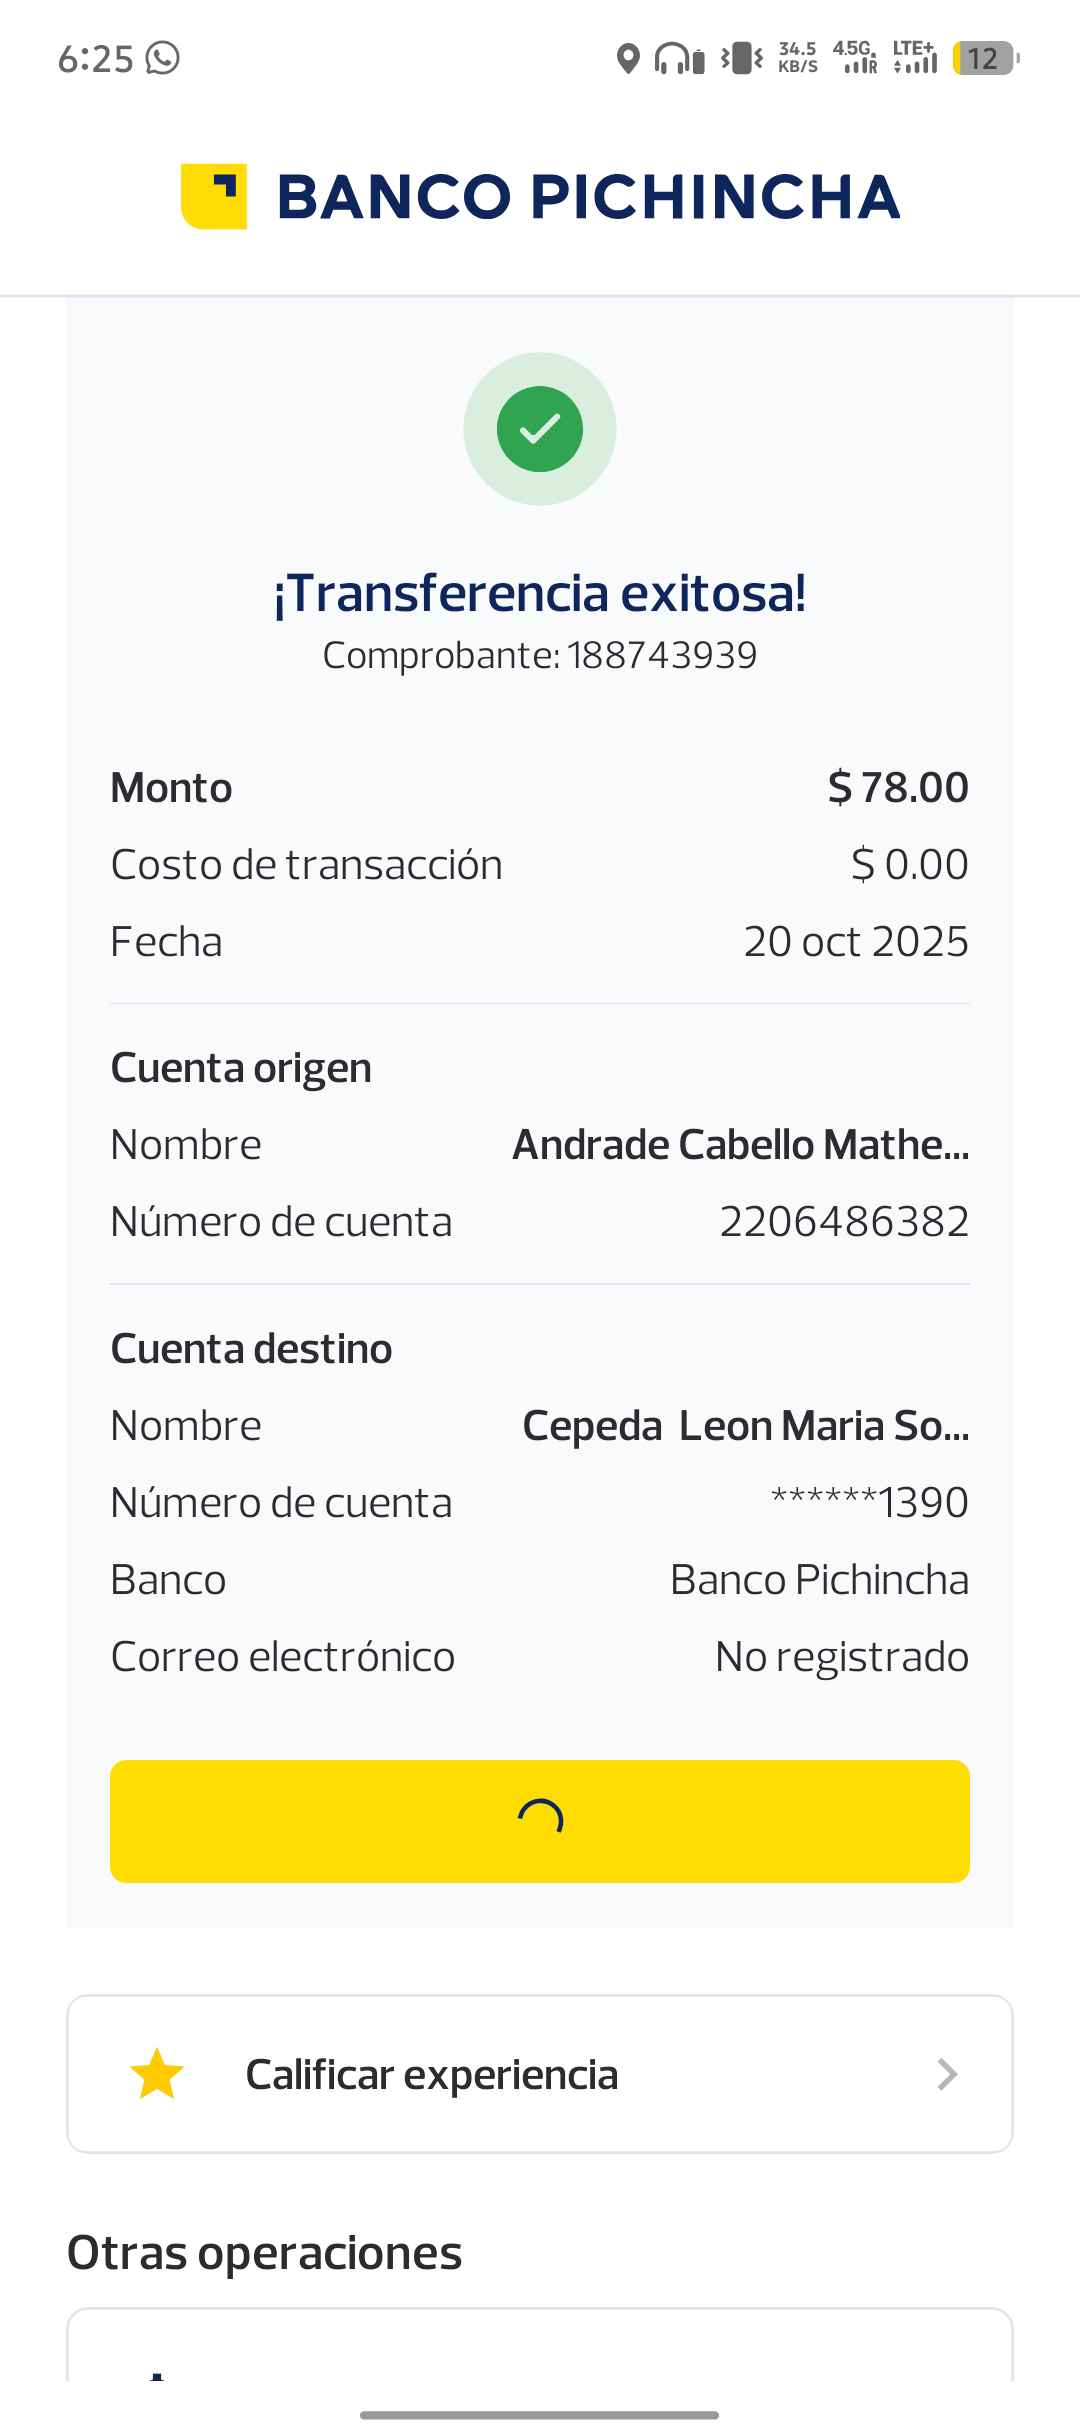Tap the battery level indicator
Viewport: 1080px width, 2436px height.
pyautogui.click(x=985, y=59)
